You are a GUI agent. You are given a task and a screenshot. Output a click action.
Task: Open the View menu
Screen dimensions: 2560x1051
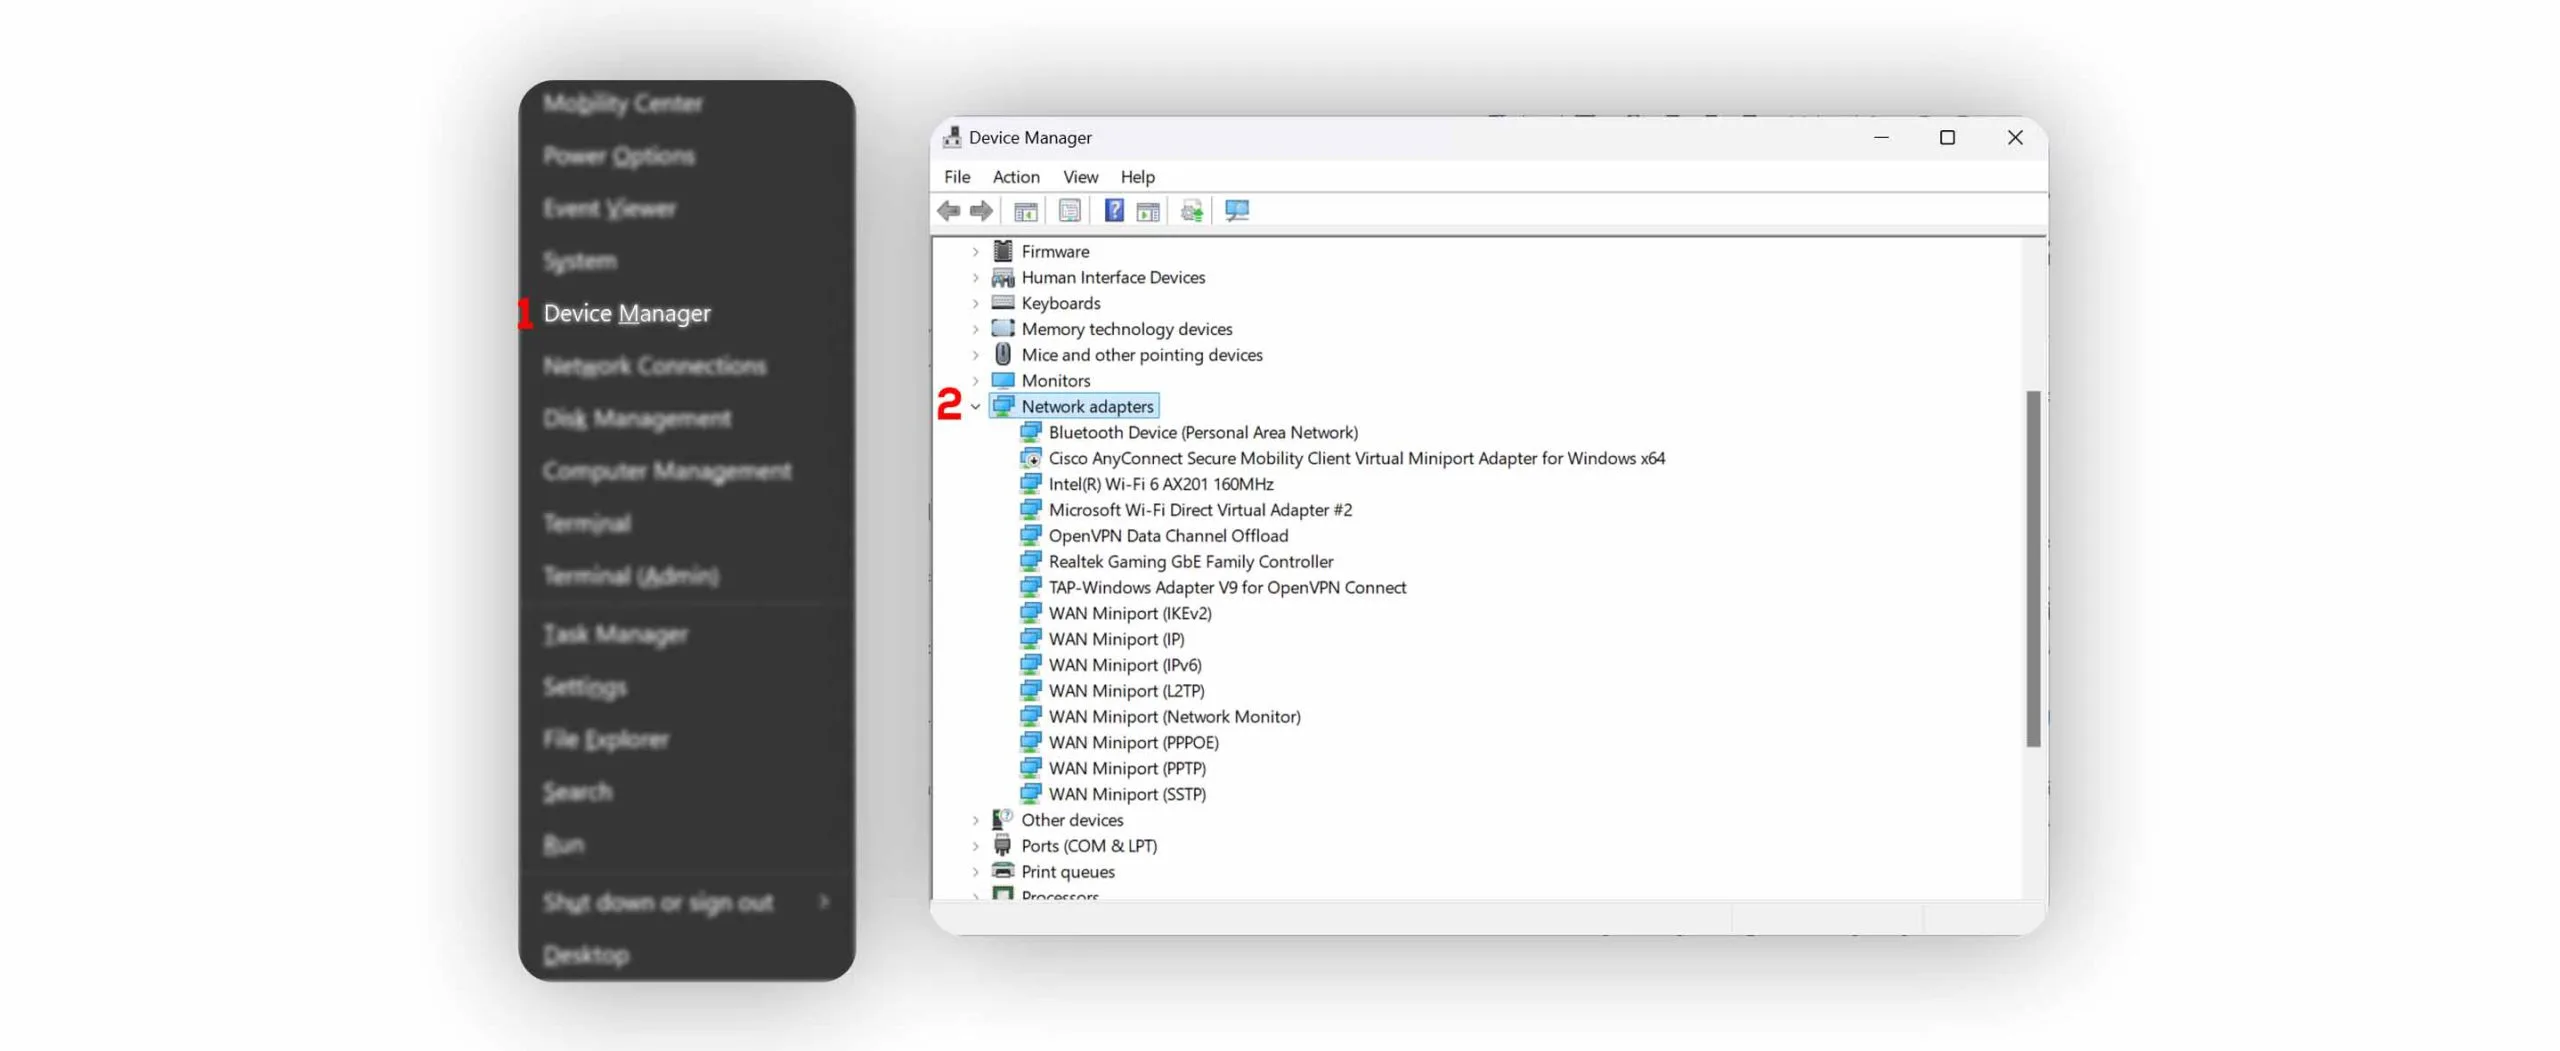click(x=1080, y=177)
